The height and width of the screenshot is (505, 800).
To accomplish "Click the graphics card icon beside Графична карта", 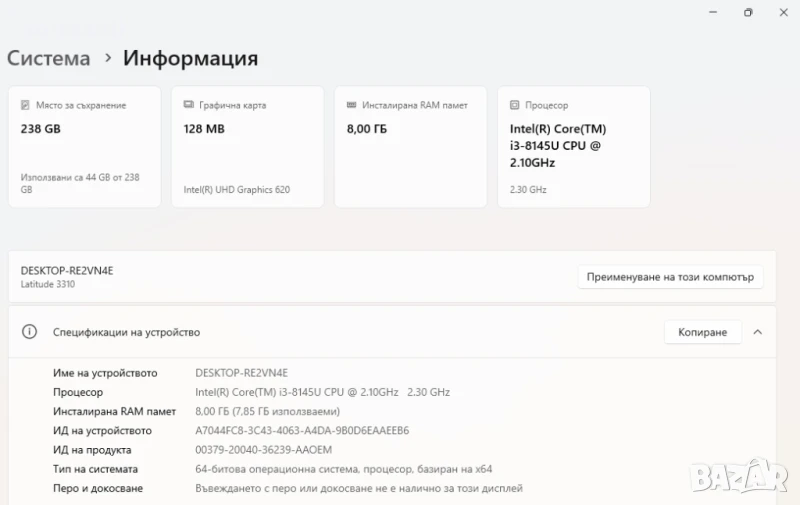I will point(188,105).
